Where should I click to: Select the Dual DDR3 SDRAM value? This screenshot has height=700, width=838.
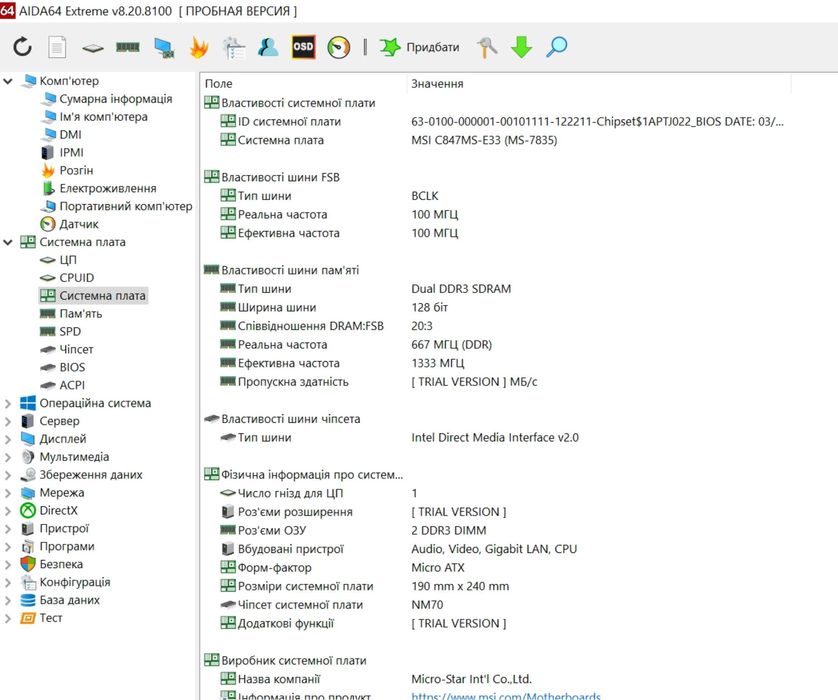[461, 289]
